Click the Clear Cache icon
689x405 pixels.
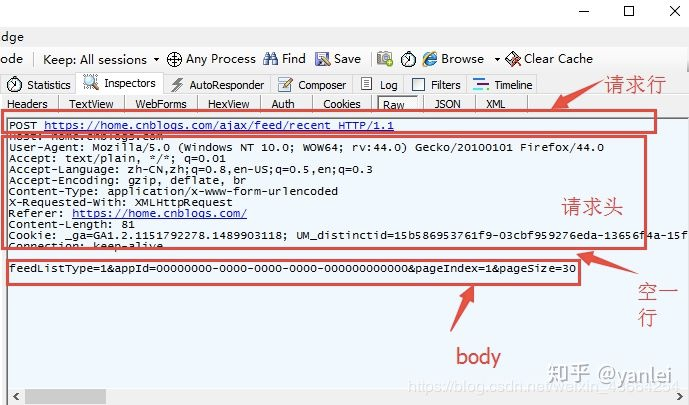pyautogui.click(x=513, y=59)
